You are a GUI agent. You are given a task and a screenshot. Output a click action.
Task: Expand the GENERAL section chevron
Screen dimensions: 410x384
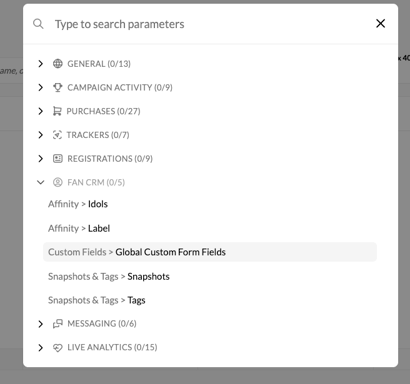41,63
